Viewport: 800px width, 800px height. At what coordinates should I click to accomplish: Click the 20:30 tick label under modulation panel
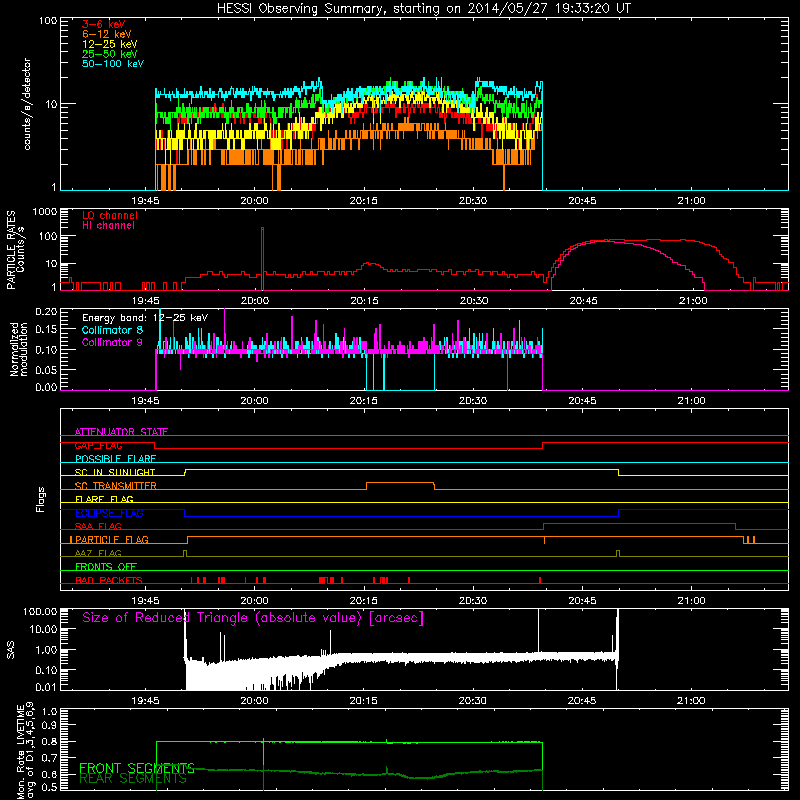tap(473, 401)
